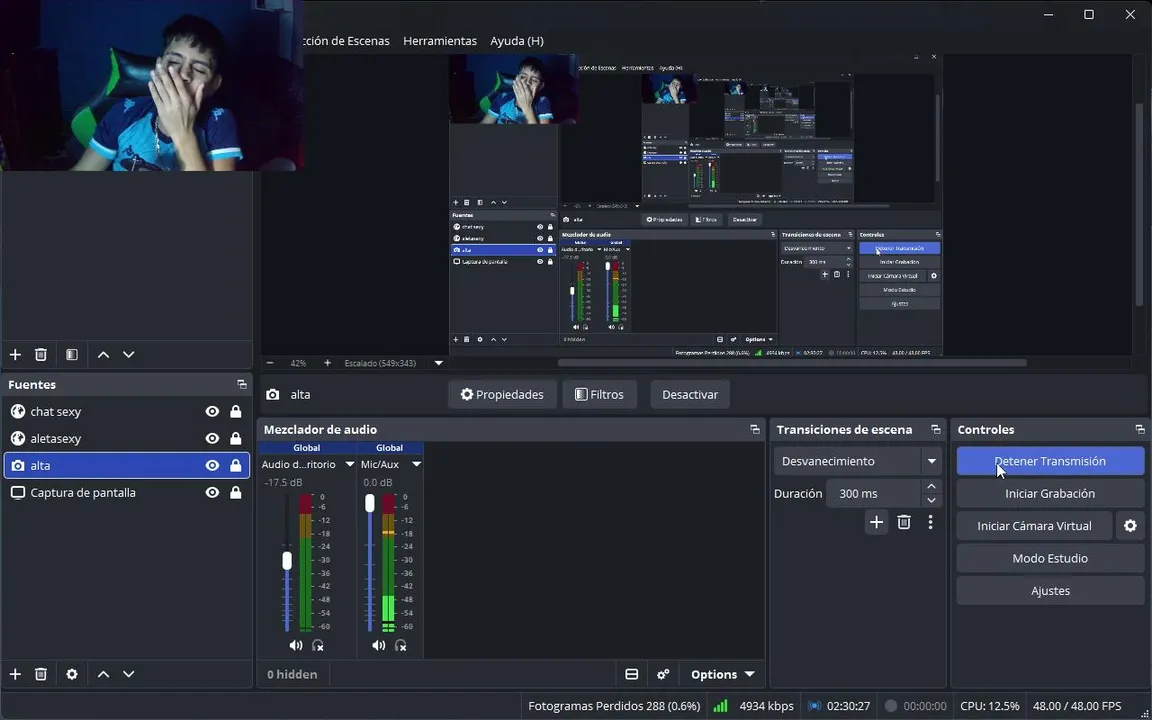This screenshot has width=1152, height=720.
Task: Undock the Controles panel icon
Action: pos(1140,429)
